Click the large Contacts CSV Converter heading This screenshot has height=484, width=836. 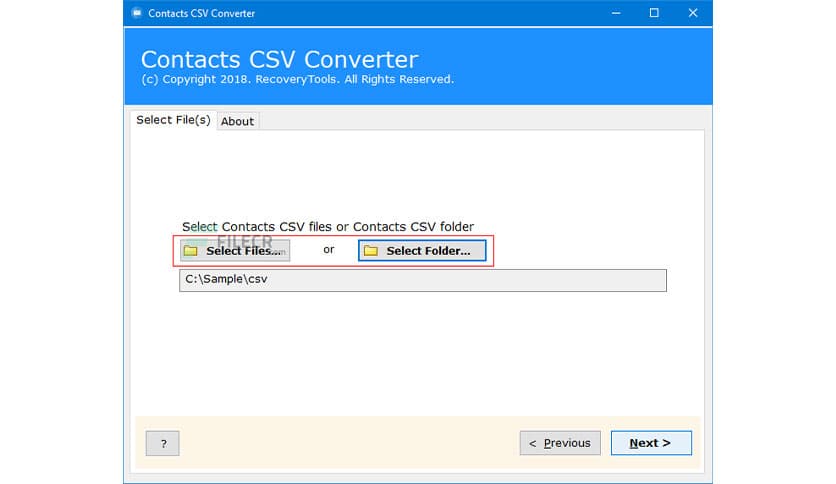(x=279, y=59)
